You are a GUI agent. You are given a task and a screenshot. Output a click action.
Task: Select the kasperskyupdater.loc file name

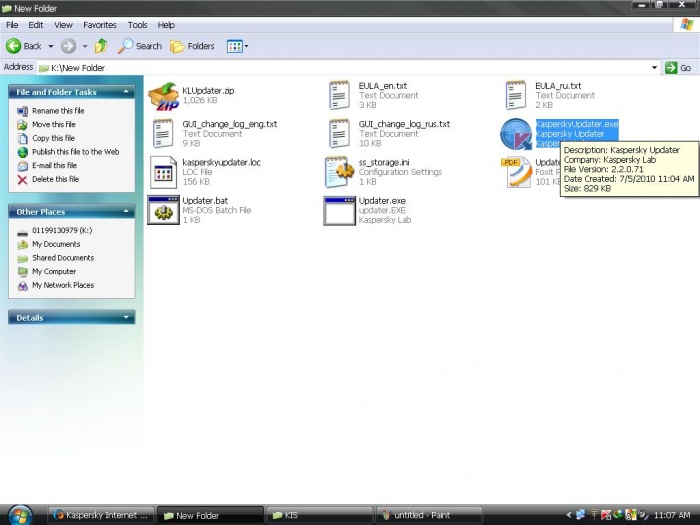pyautogui.click(x=221, y=162)
